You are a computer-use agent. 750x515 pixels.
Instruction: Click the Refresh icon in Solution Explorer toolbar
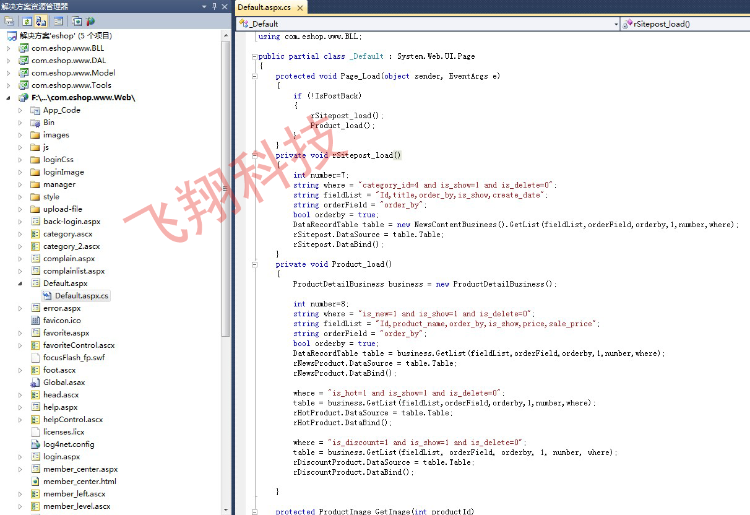[x=25, y=20]
